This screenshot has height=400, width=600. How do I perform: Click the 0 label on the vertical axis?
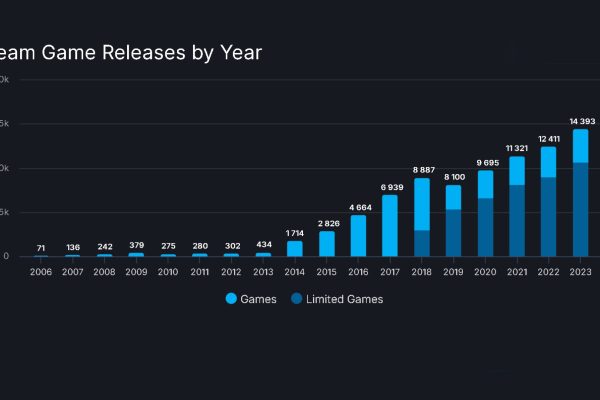click(x=6, y=256)
